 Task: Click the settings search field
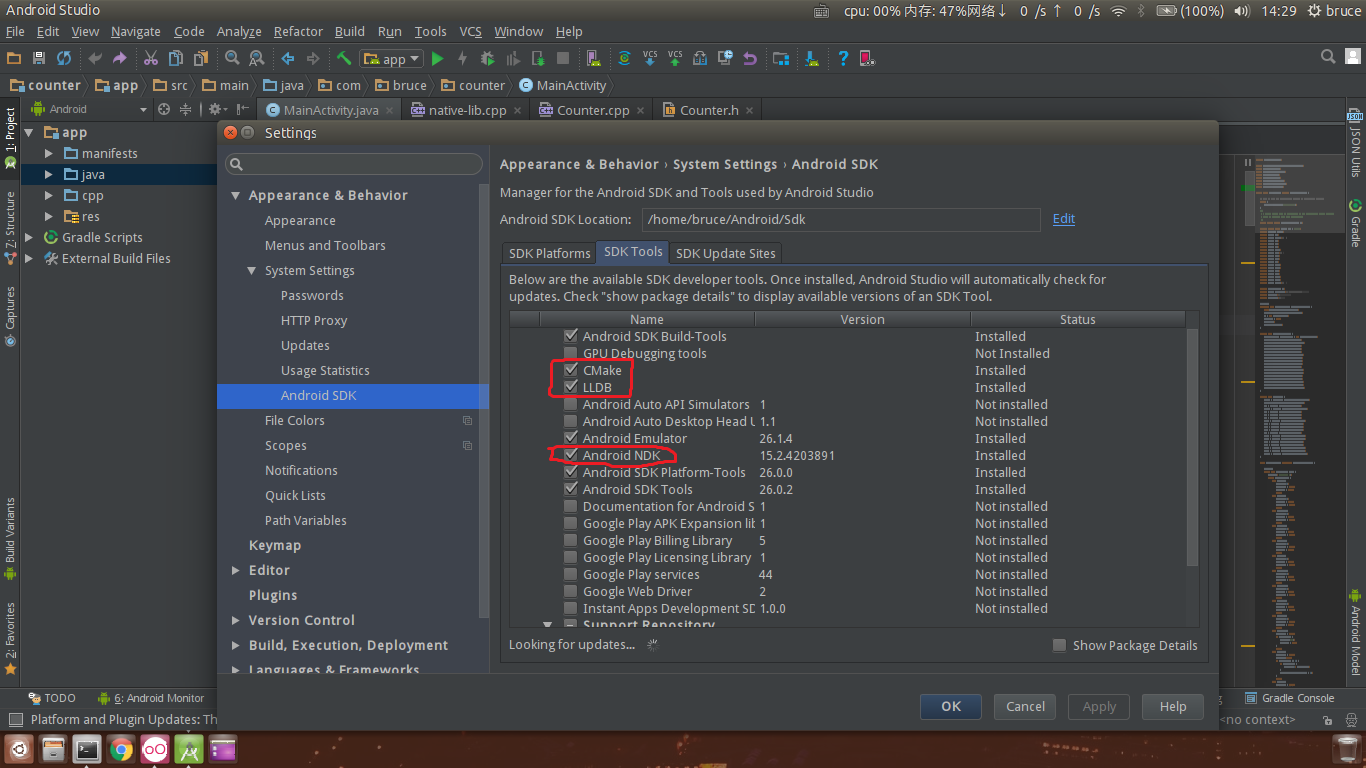(x=353, y=164)
